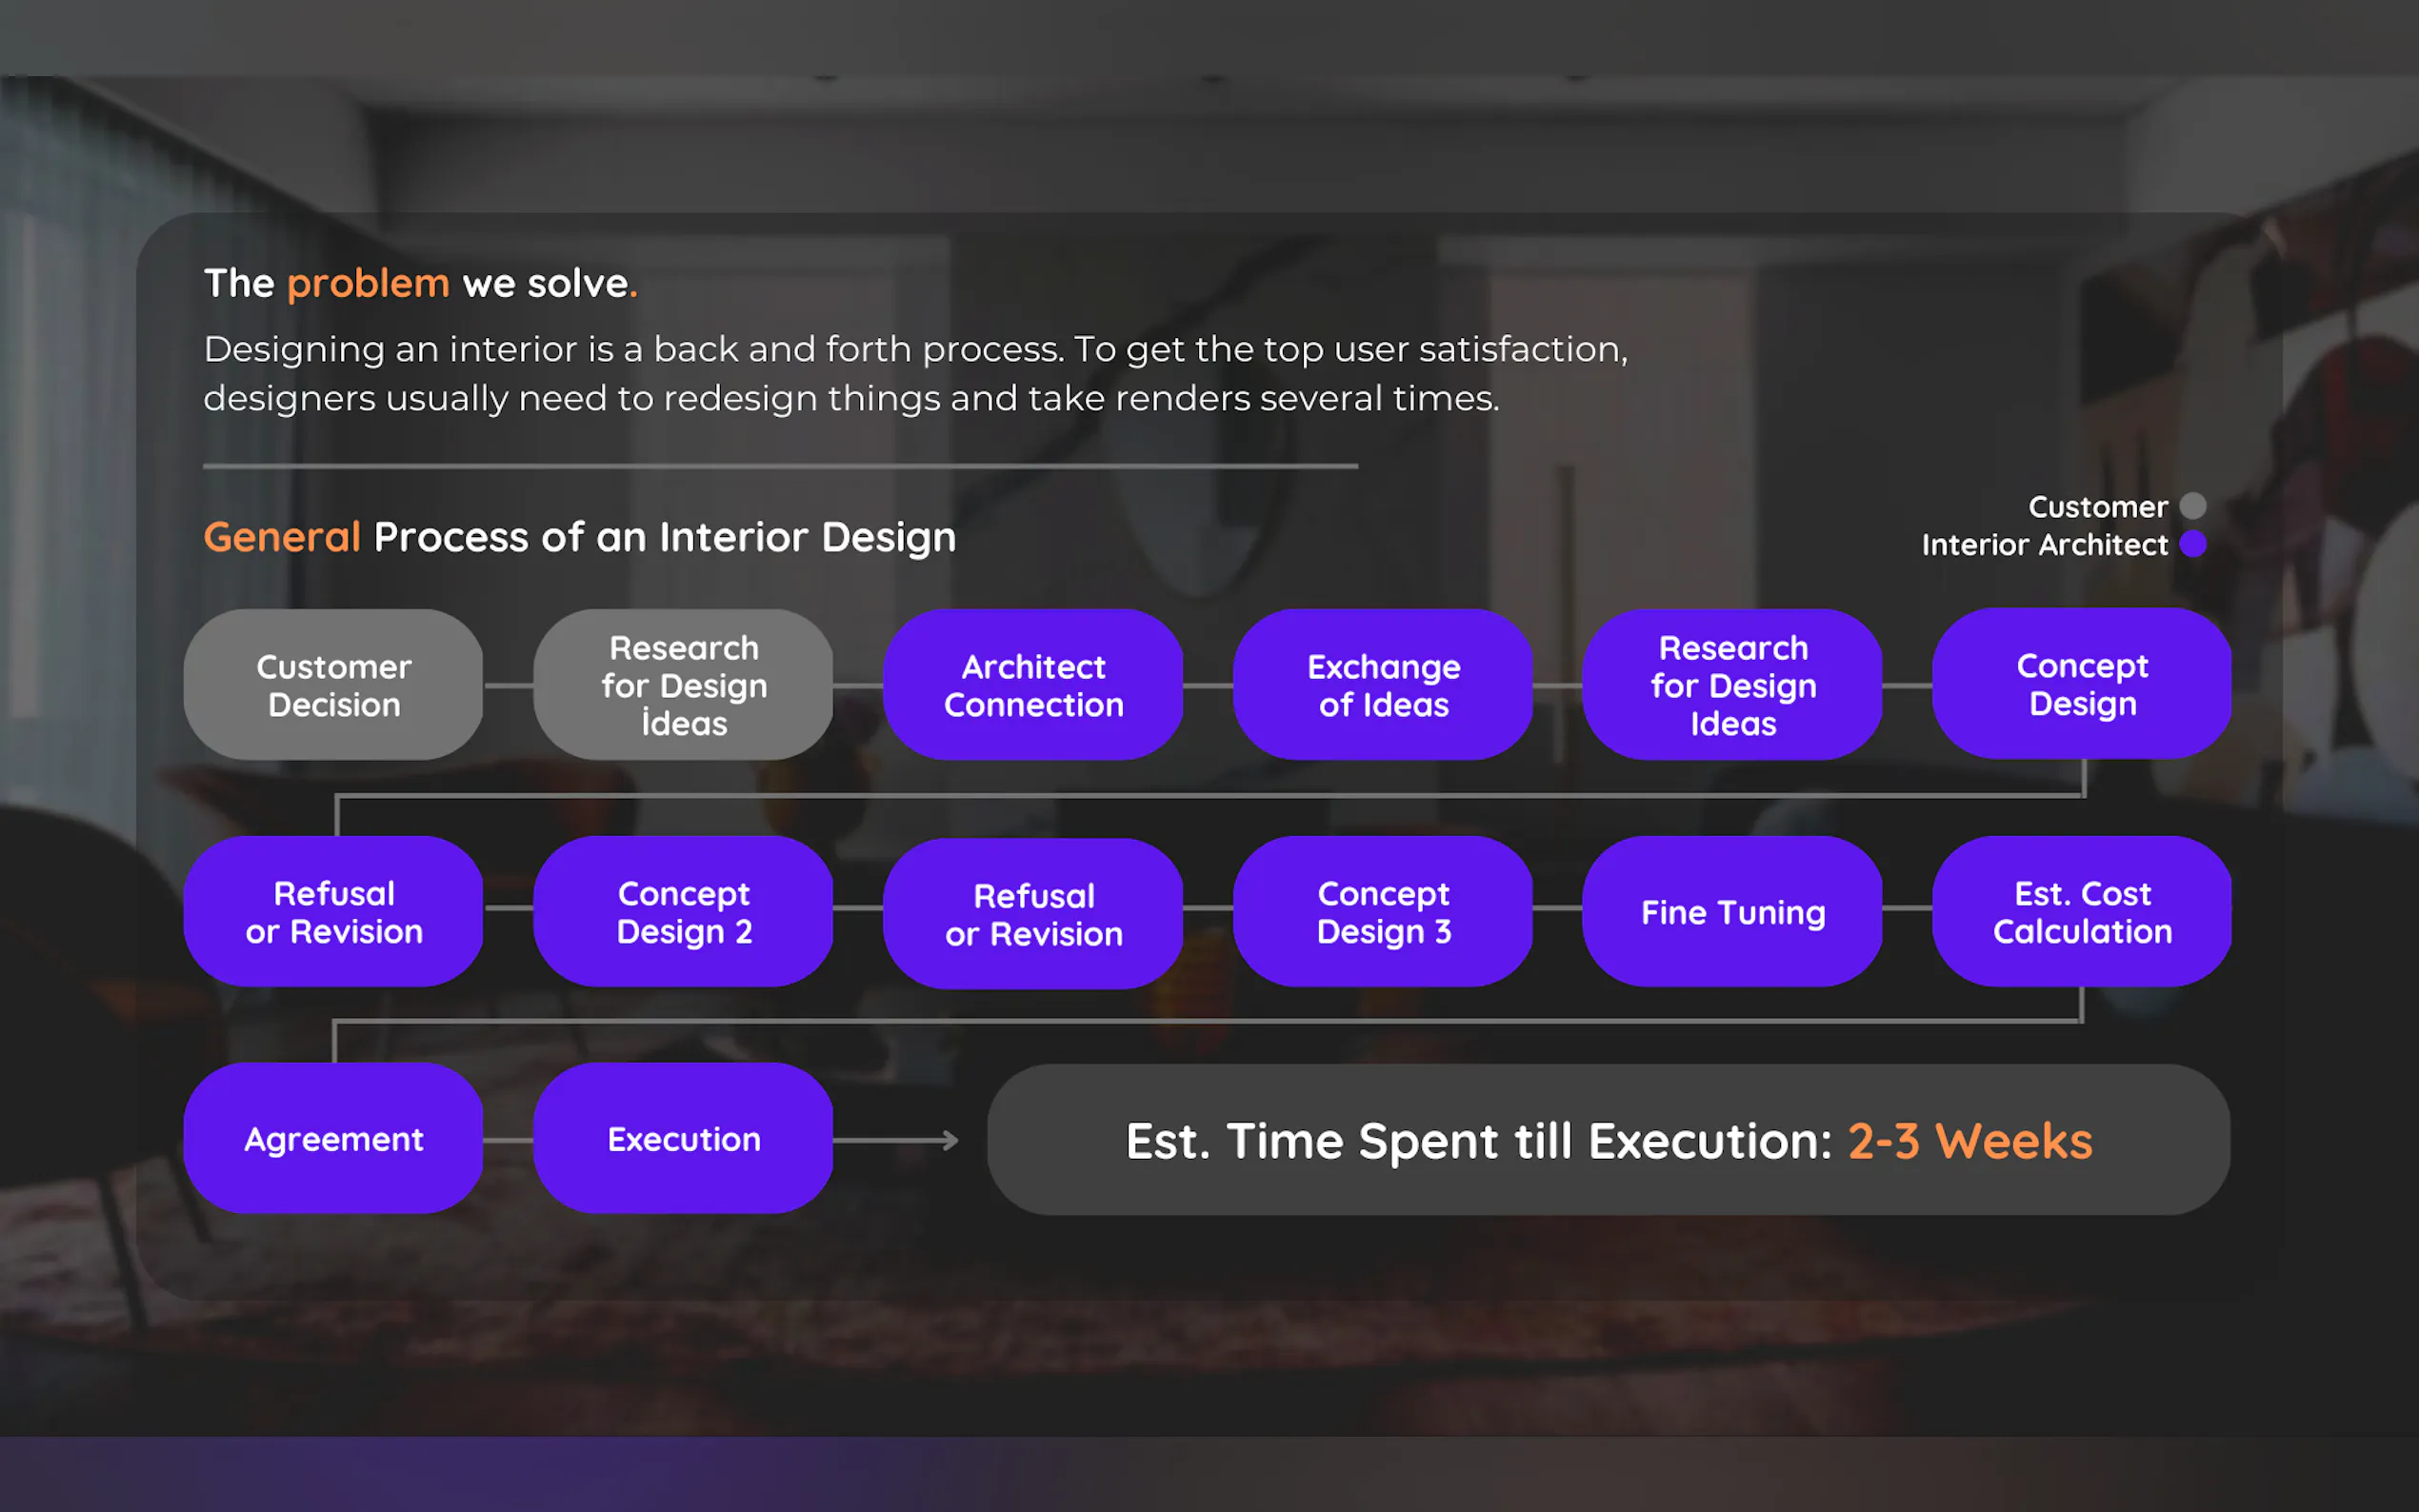Click the Concept Design 2 node
The height and width of the screenshot is (1512, 2419).
coord(683,912)
